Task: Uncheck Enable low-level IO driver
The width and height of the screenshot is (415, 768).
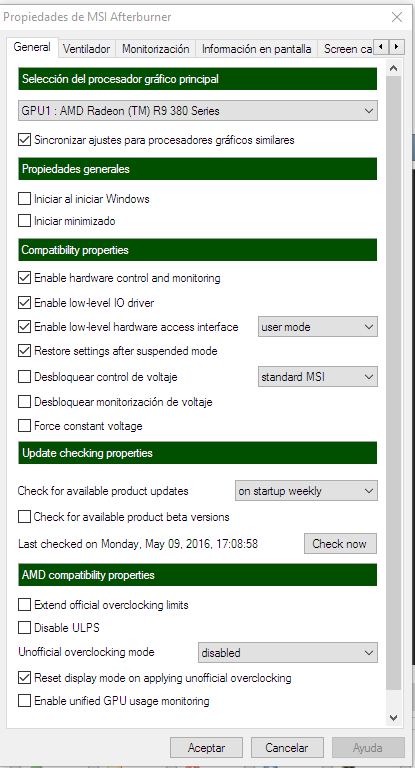Action: point(24,303)
